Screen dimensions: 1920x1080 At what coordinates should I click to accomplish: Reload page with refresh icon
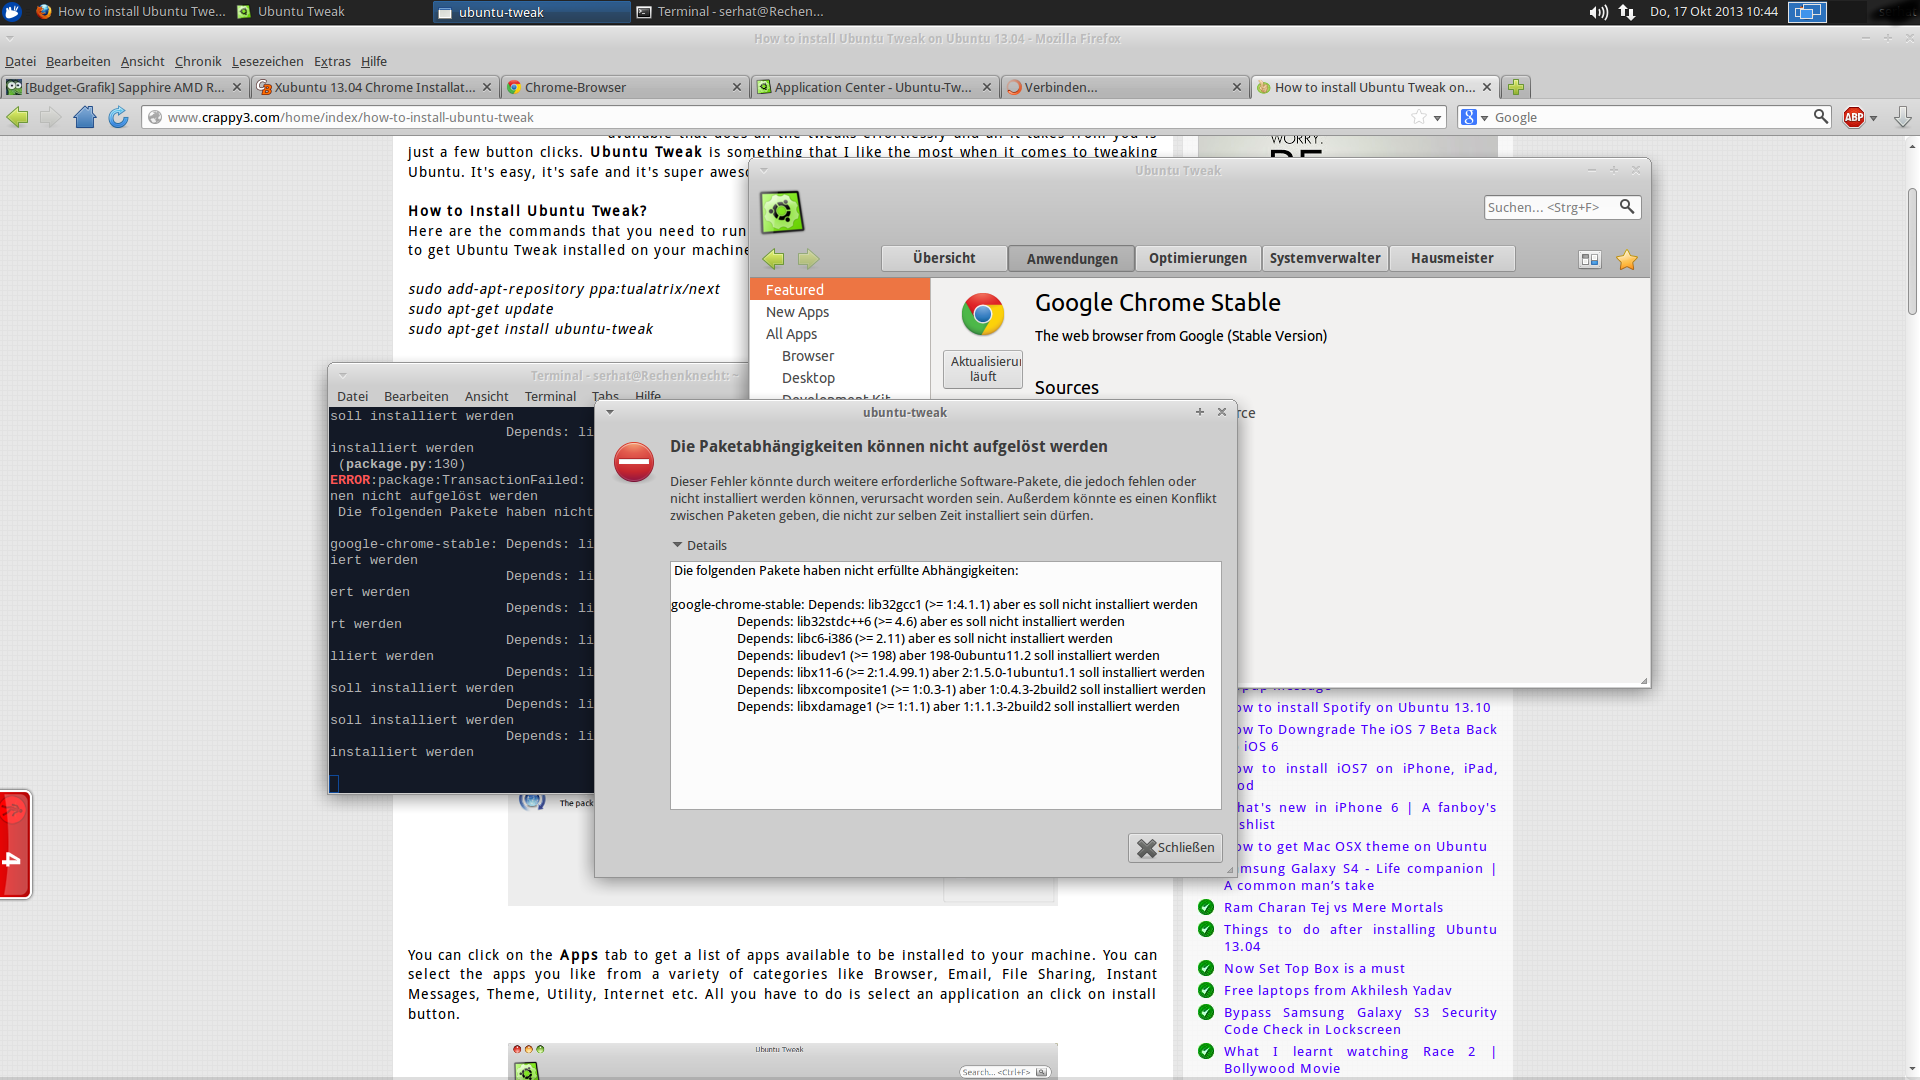point(118,117)
